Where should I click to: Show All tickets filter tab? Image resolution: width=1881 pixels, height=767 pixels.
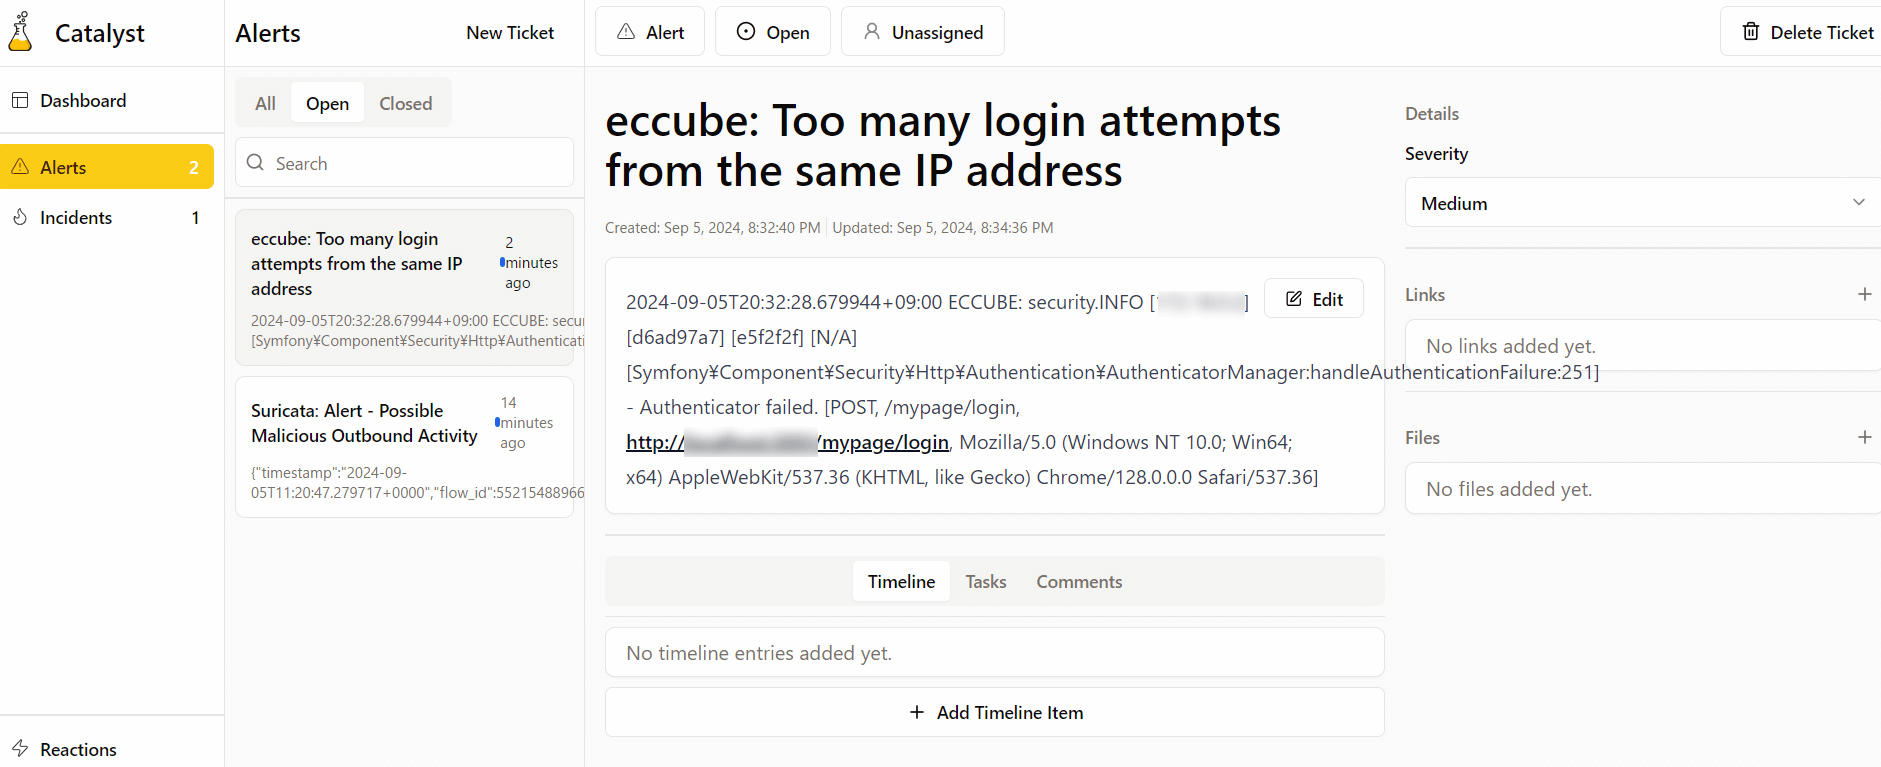click(265, 103)
